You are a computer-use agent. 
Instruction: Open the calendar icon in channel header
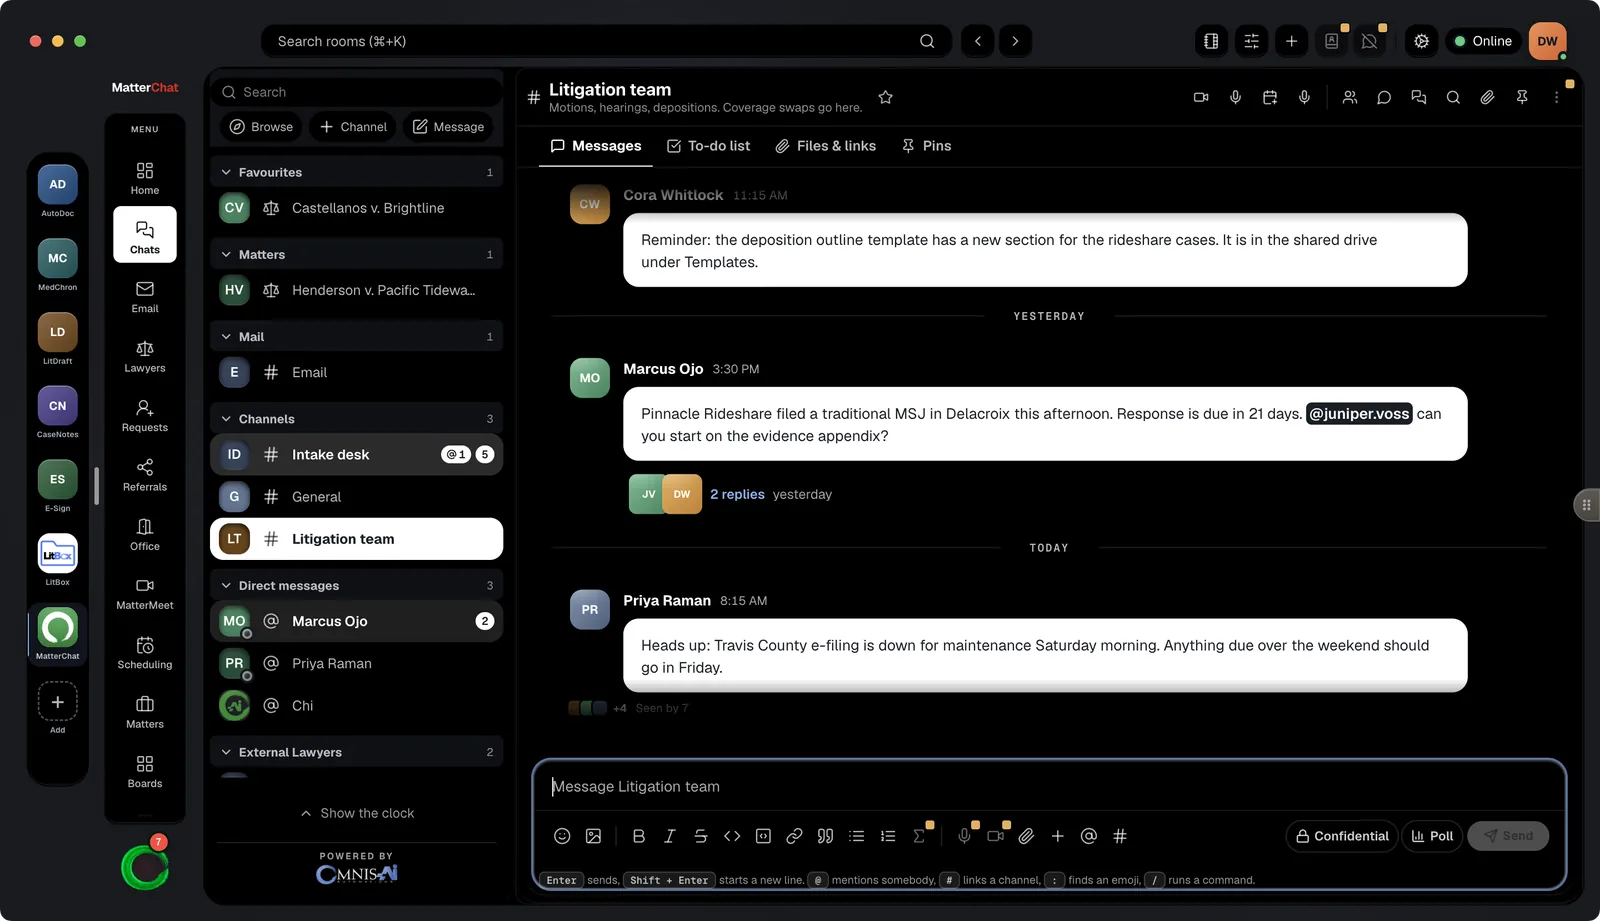point(1270,97)
